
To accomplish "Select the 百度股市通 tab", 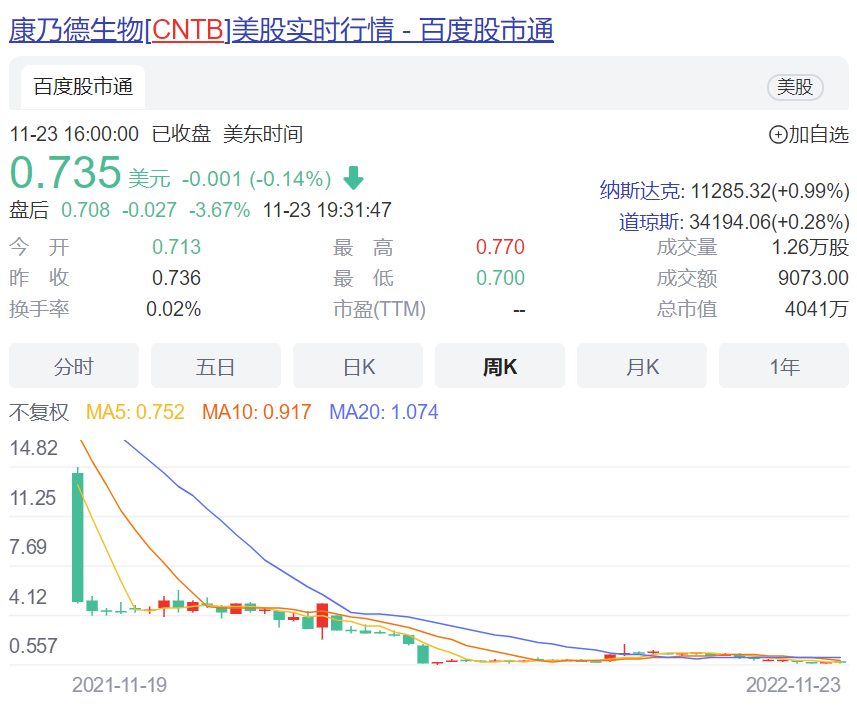I will pyautogui.click(x=83, y=87).
